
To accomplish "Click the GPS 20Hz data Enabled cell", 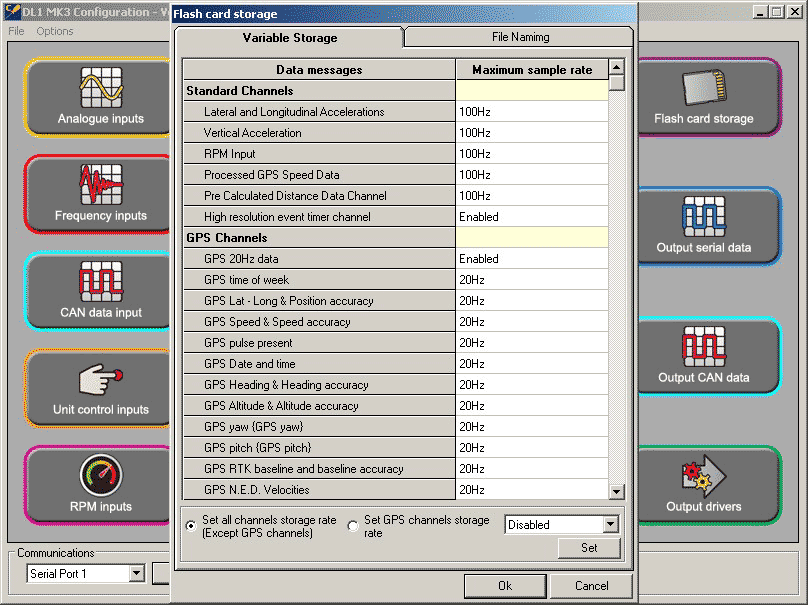I will click(531, 259).
